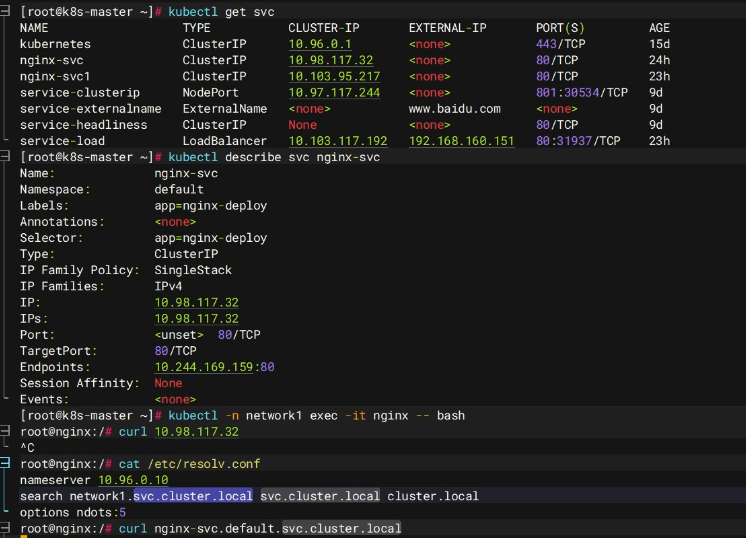Image resolution: width=746 pixels, height=538 pixels.
Task: Click the '^C' interrupt line
Action: click(27, 448)
